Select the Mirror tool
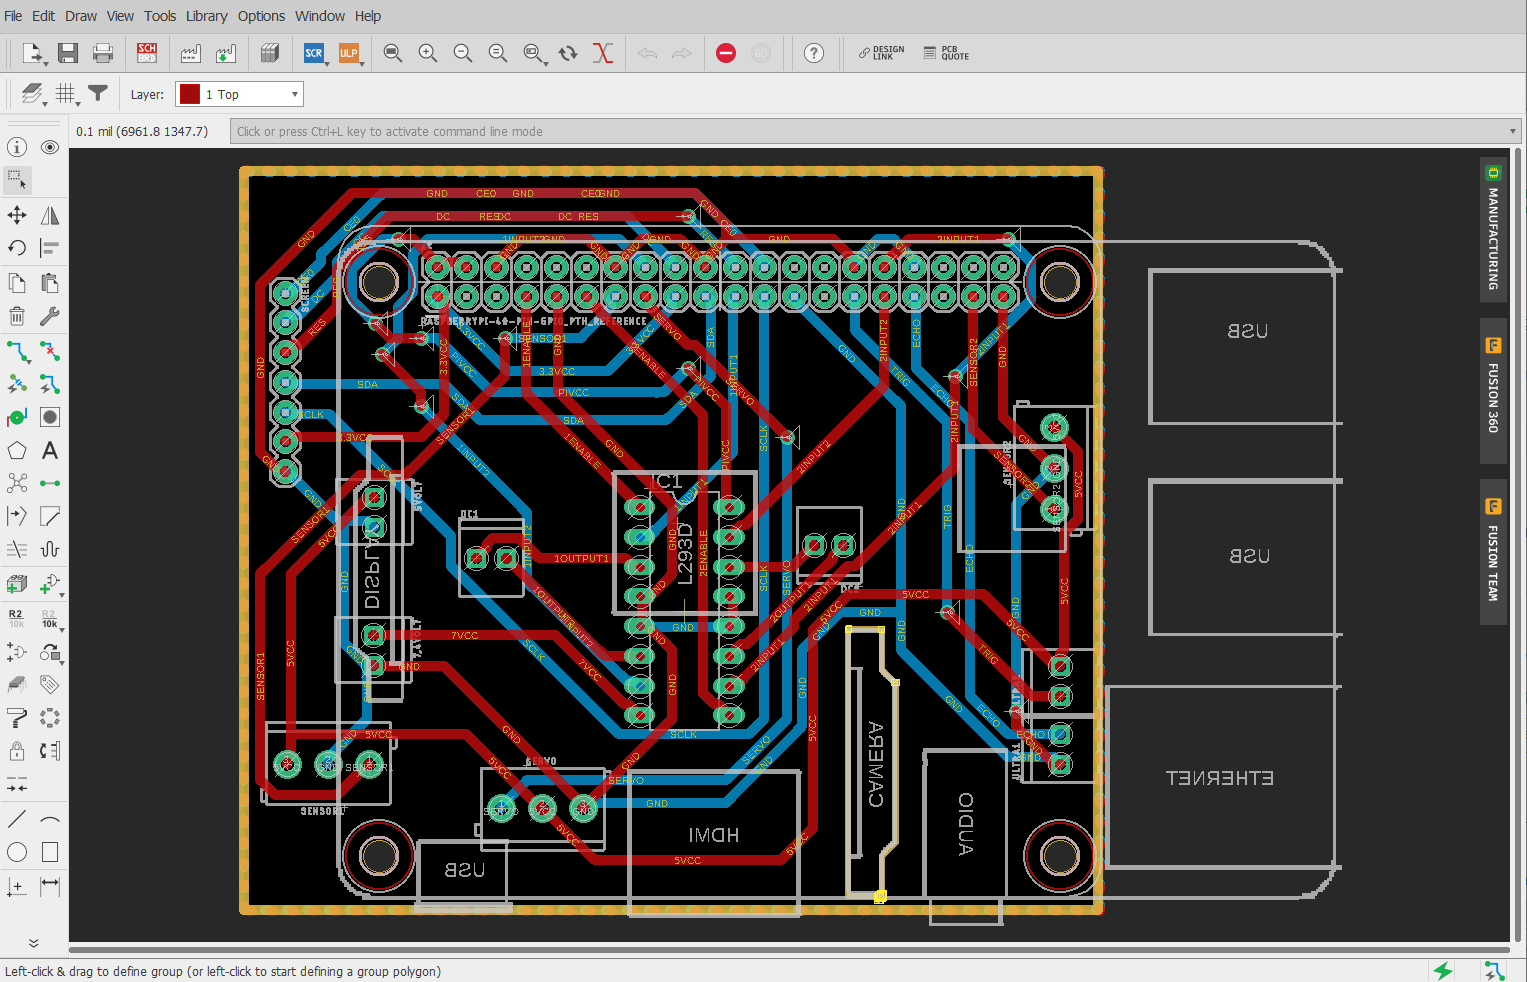This screenshot has width=1527, height=982. click(x=49, y=215)
